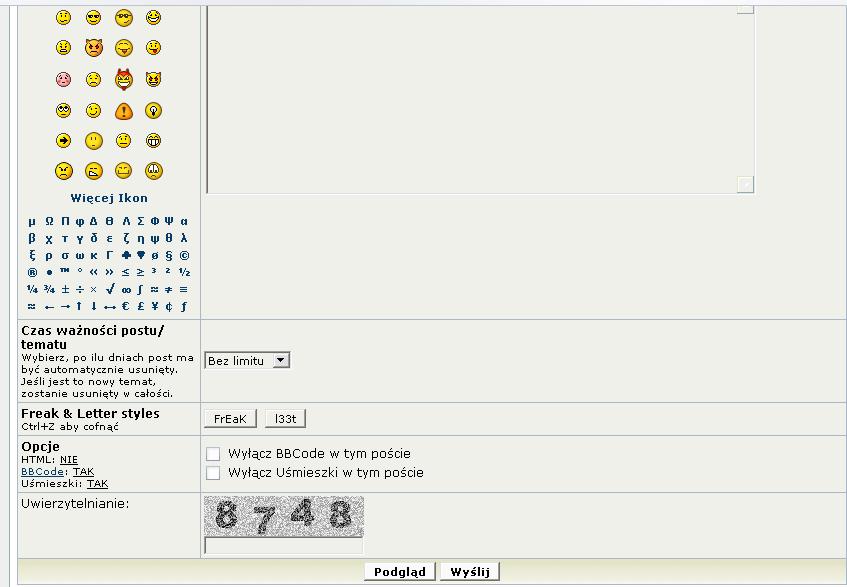Screen dimensions: 847x587
Task: Insert the yellow arrow emoticon
Action: 64,140
